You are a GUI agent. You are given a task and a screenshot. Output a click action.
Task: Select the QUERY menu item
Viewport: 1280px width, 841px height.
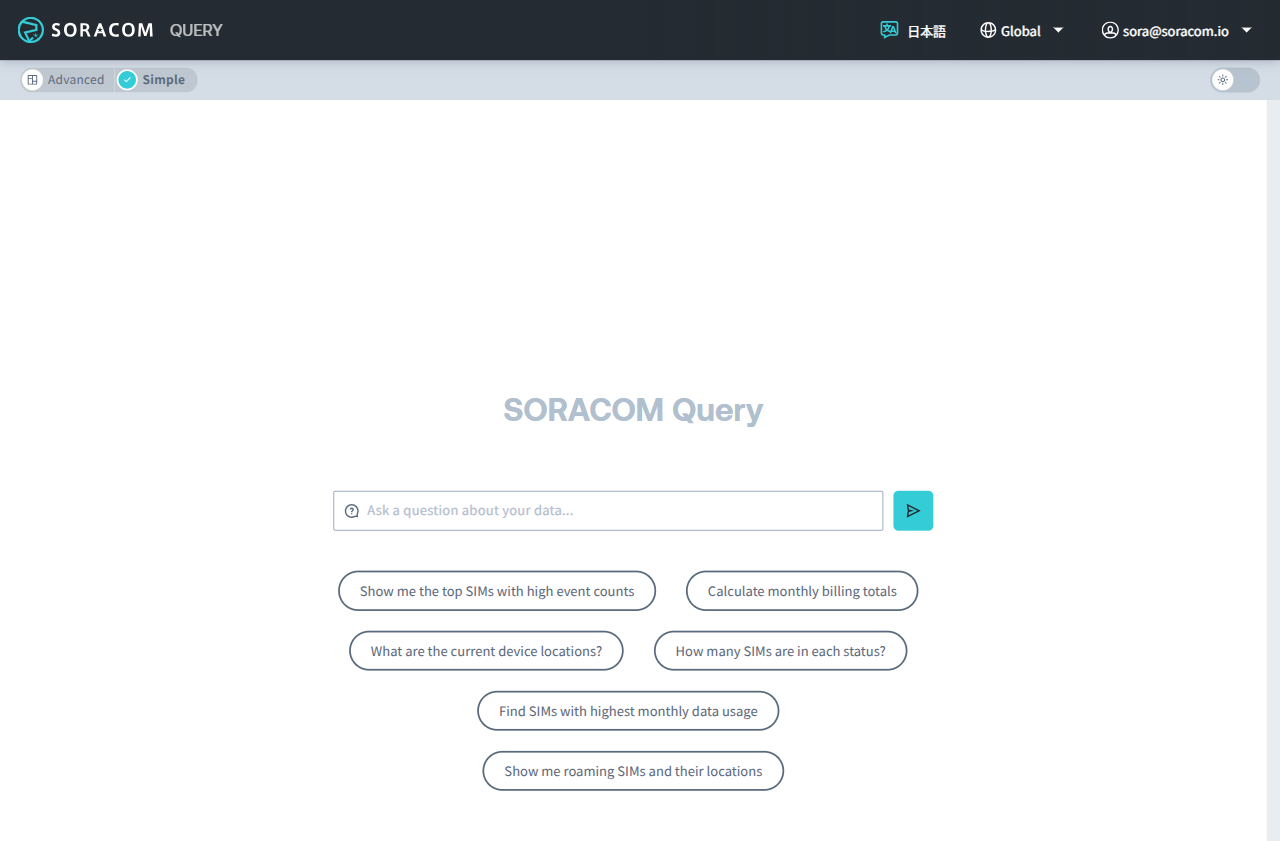(195, 30)
